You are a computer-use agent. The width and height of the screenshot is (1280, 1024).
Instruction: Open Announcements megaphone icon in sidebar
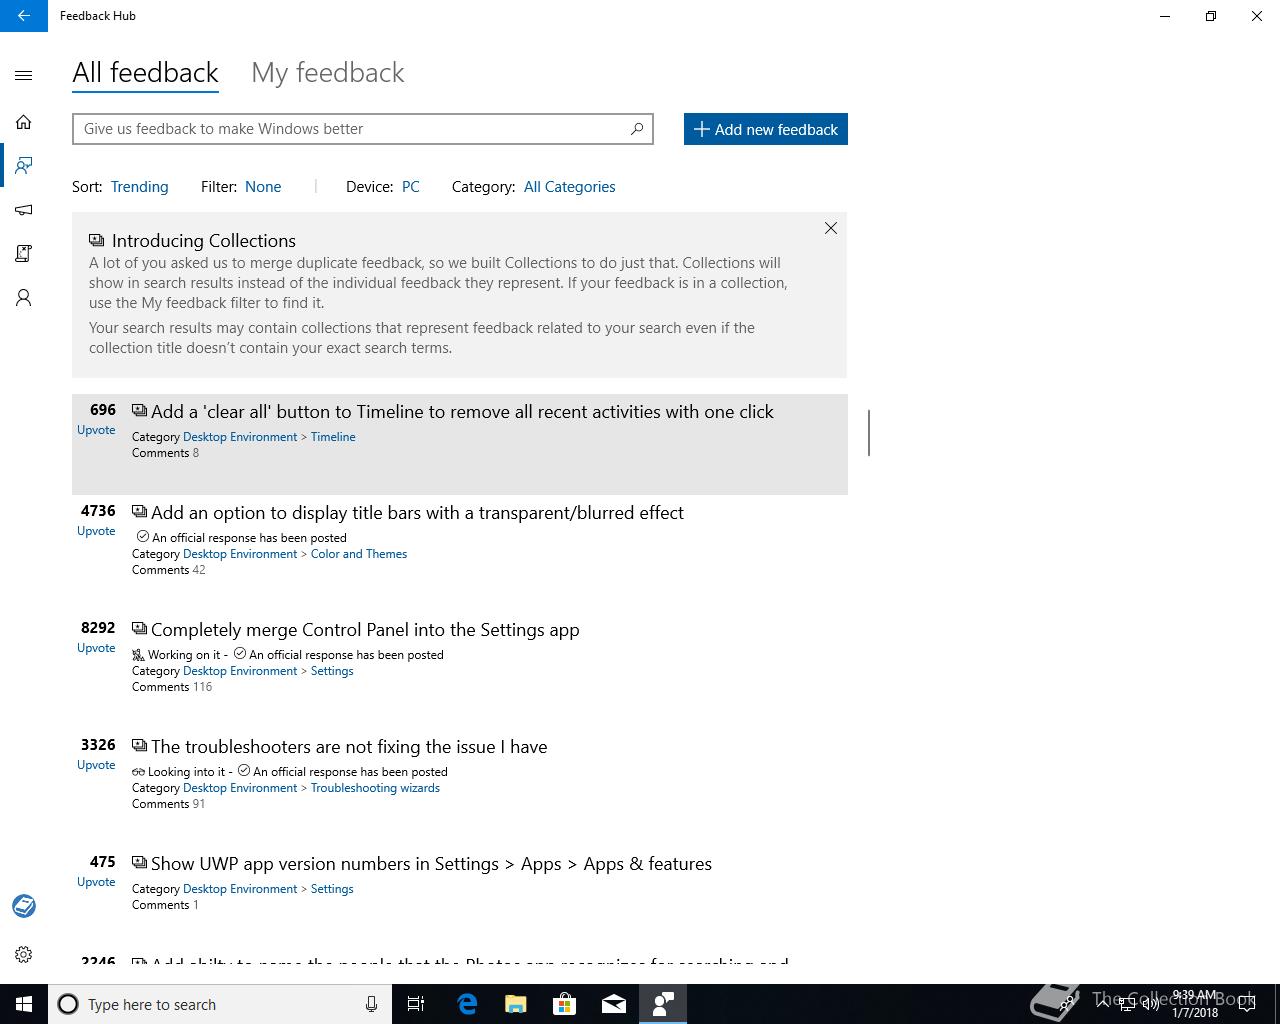coord(24,210)
